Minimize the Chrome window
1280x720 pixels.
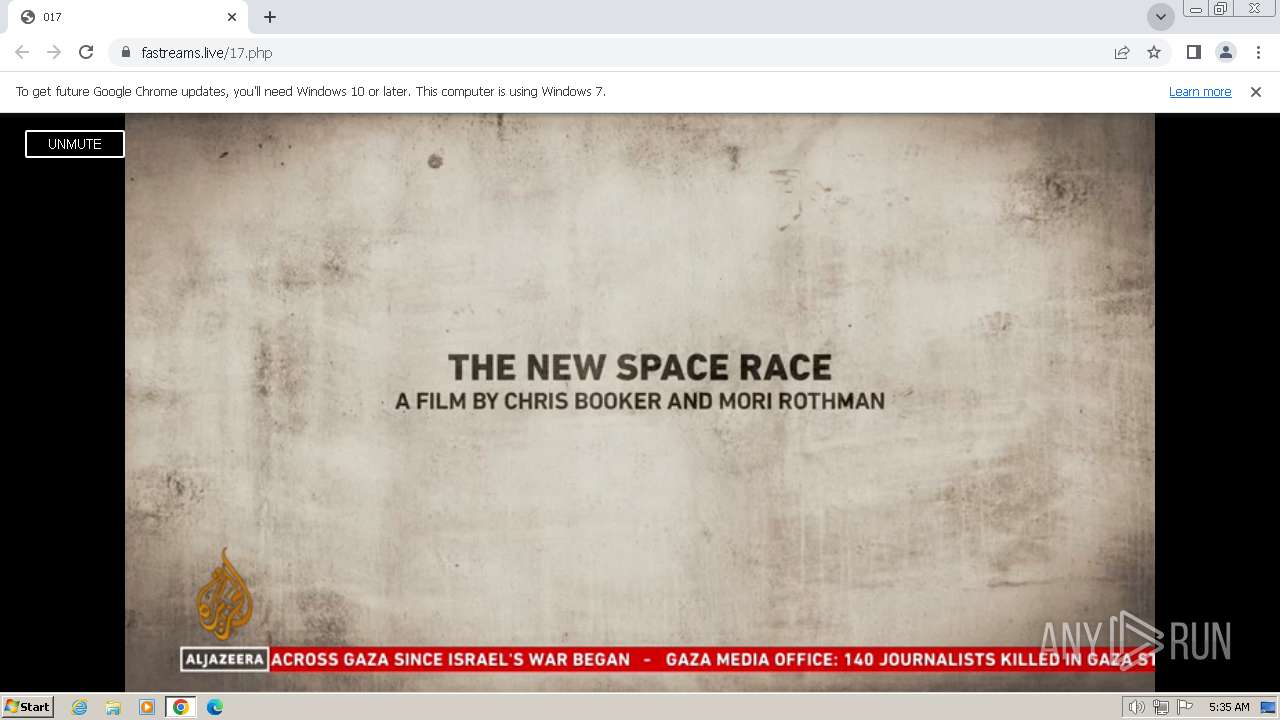coord(1196,9)
